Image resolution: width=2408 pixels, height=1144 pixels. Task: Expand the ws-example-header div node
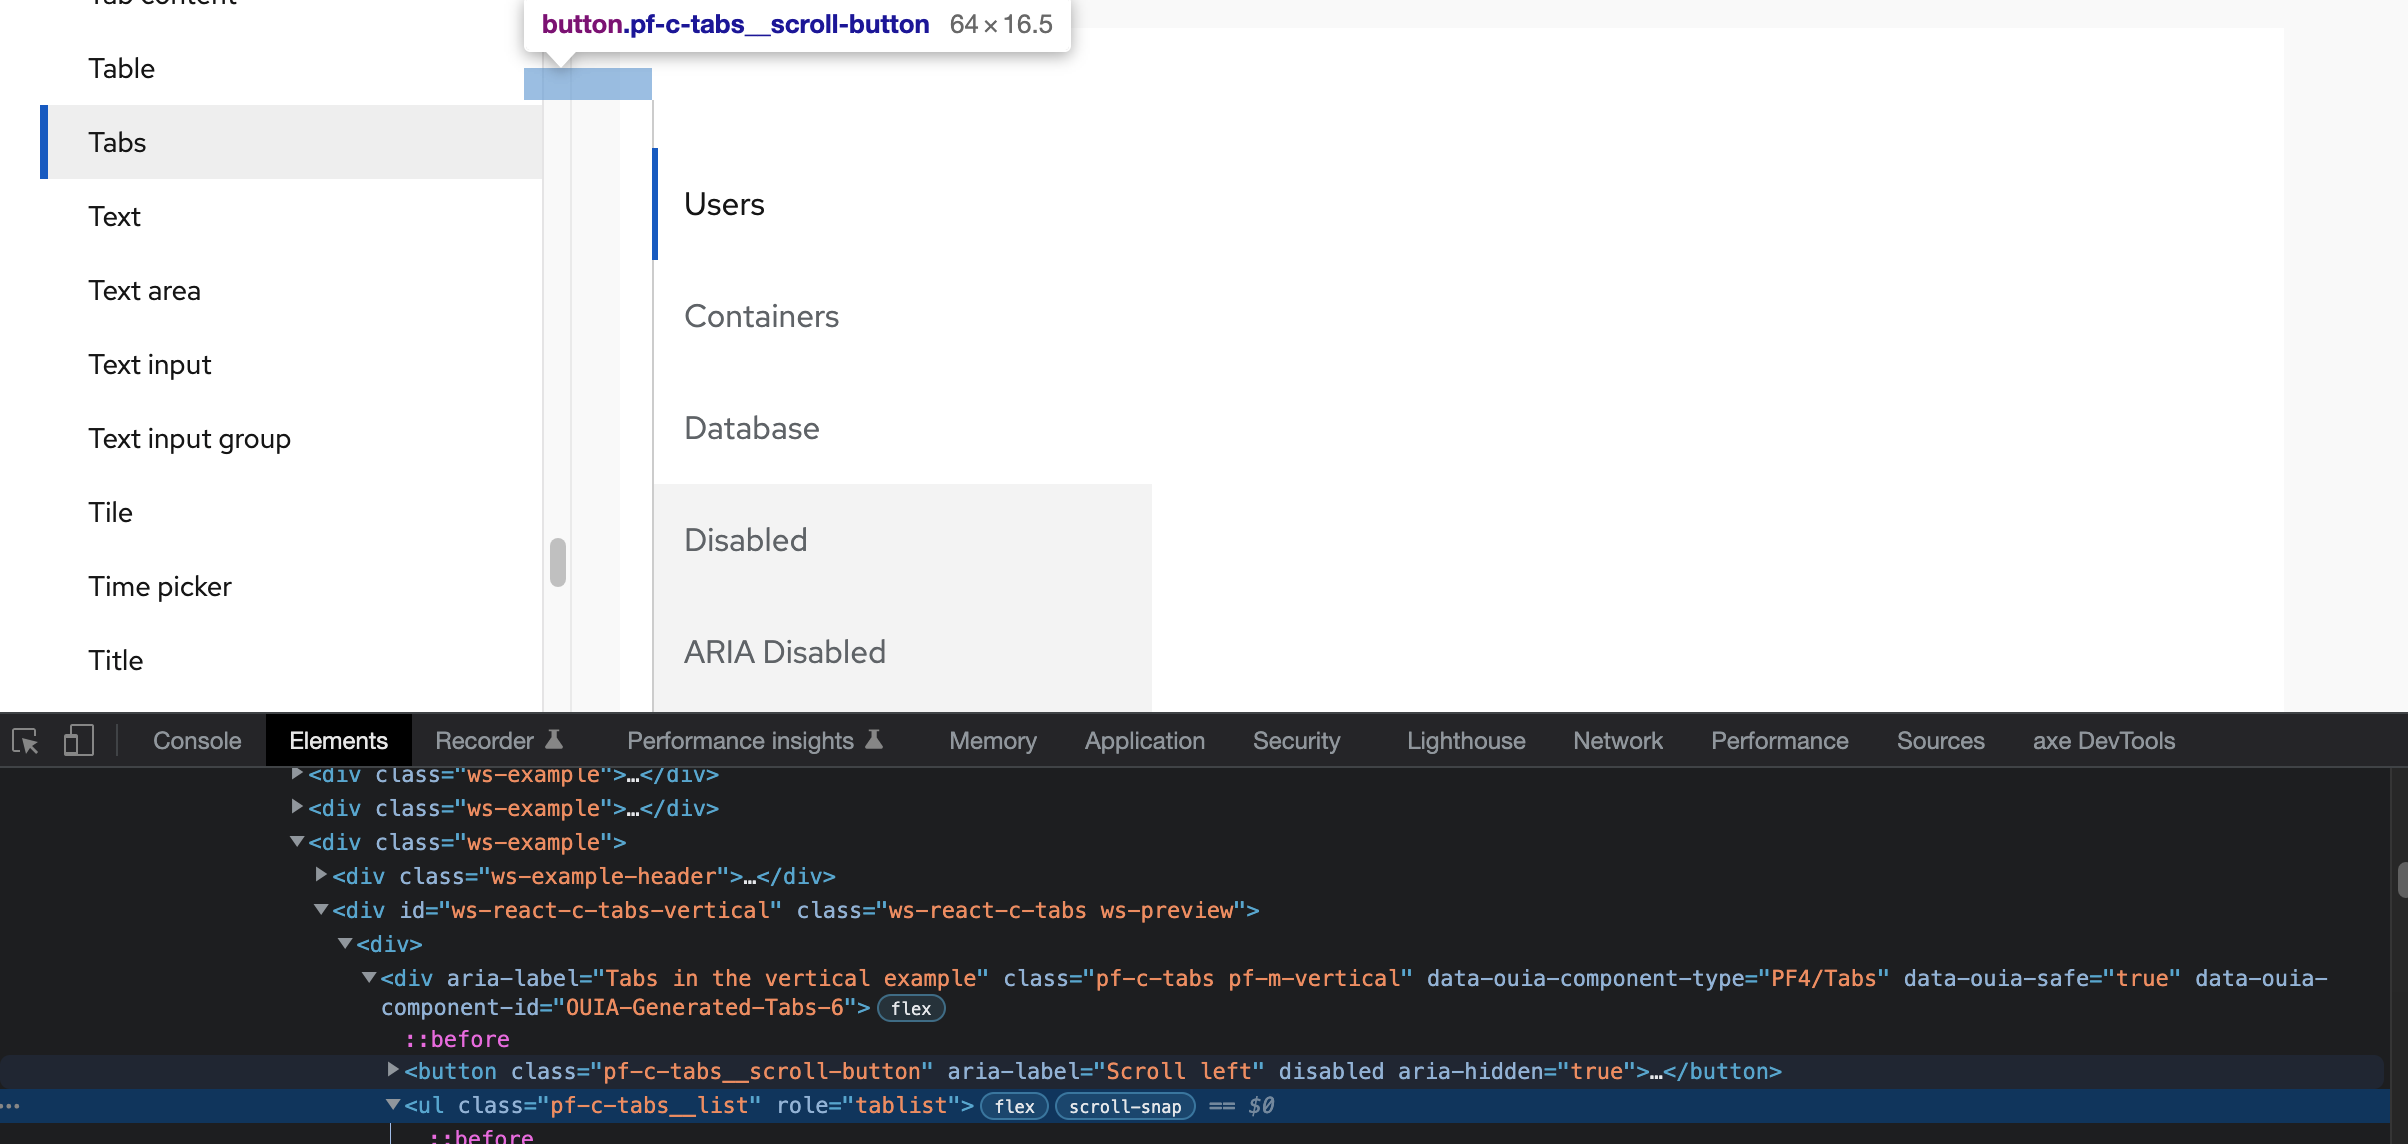pyautogui.click(x=321, y=875)
